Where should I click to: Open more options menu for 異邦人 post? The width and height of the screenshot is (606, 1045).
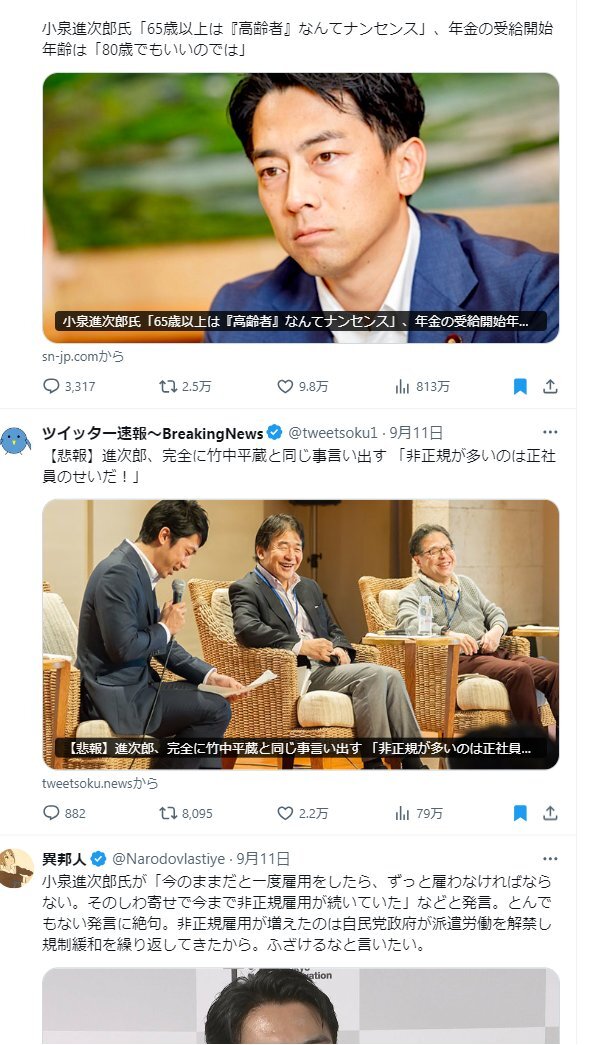[550, 859]
